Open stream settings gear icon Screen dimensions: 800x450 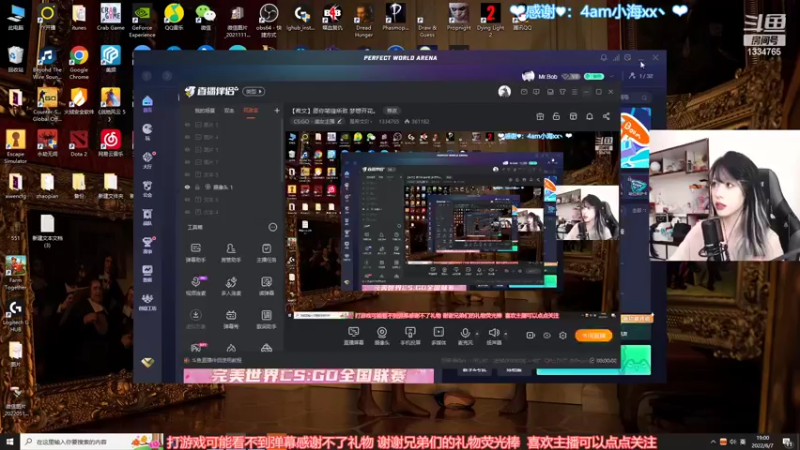click(x=563, y=335)
